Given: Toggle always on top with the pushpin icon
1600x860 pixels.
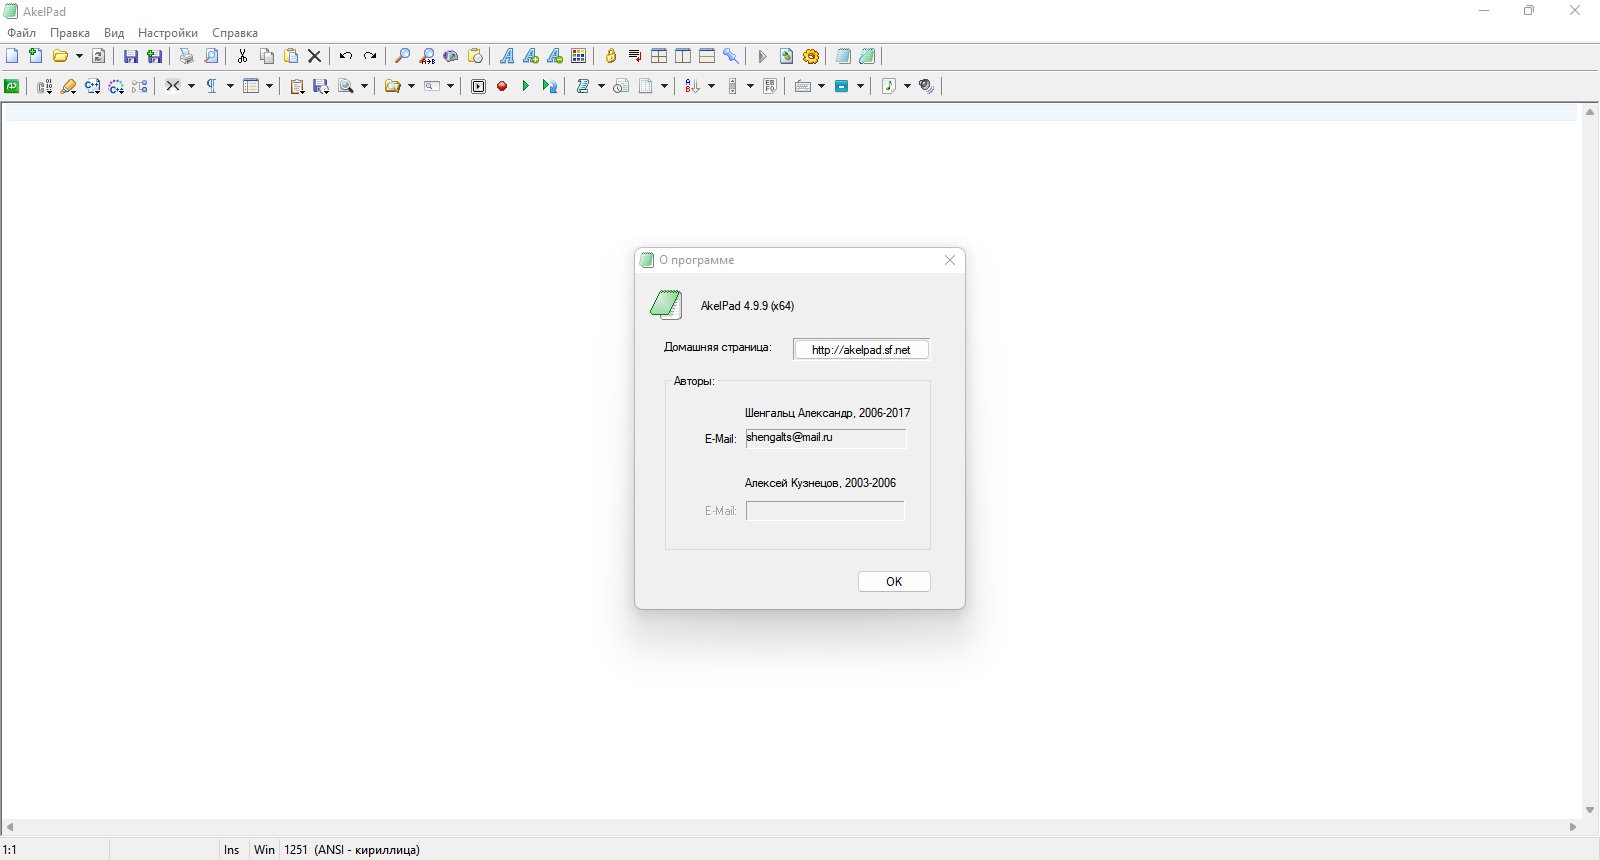Looking at the screenshot, I should 731,56.
